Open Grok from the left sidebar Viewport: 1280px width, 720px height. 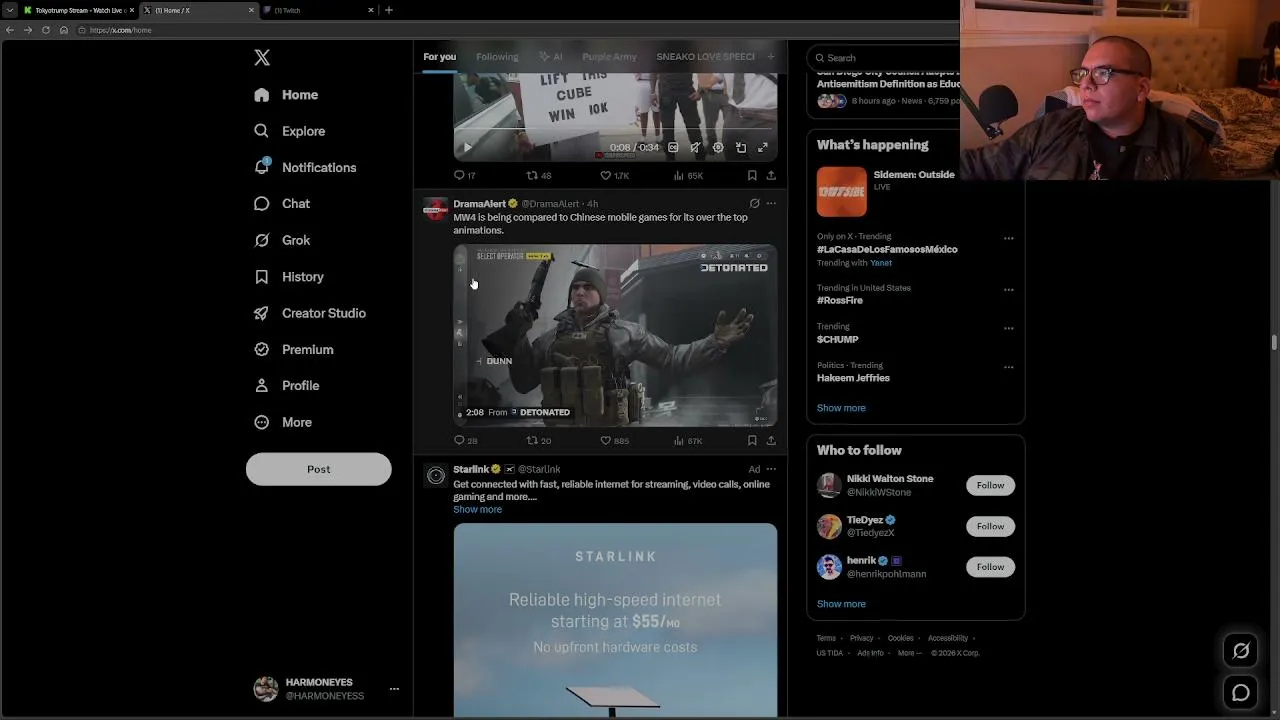(x=282, y=240)
